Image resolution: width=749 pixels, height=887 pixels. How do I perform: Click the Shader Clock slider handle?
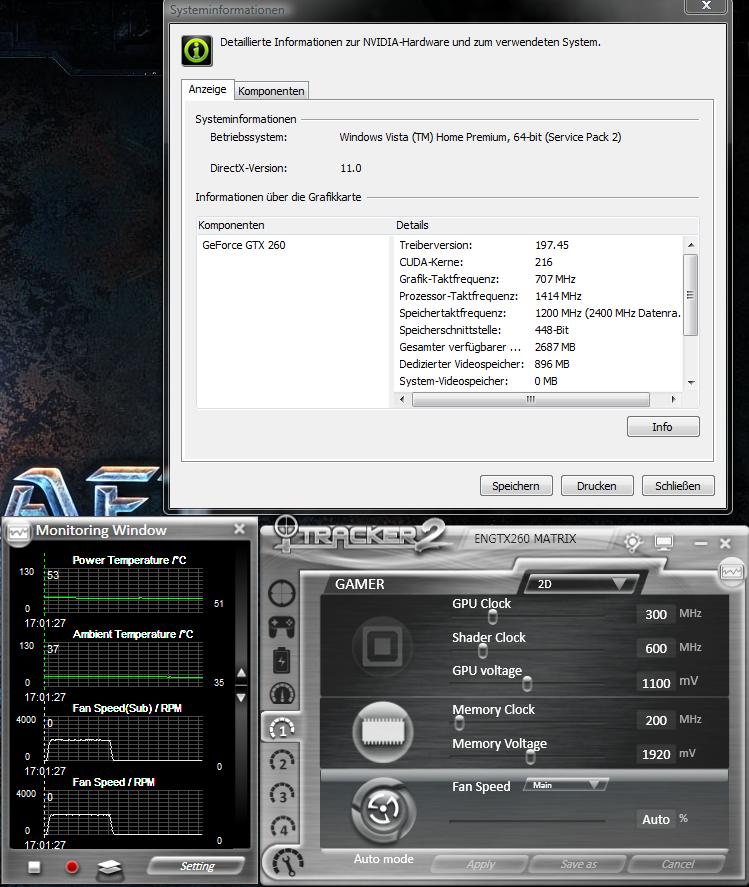pyautogui.click(x=483, y=651)
